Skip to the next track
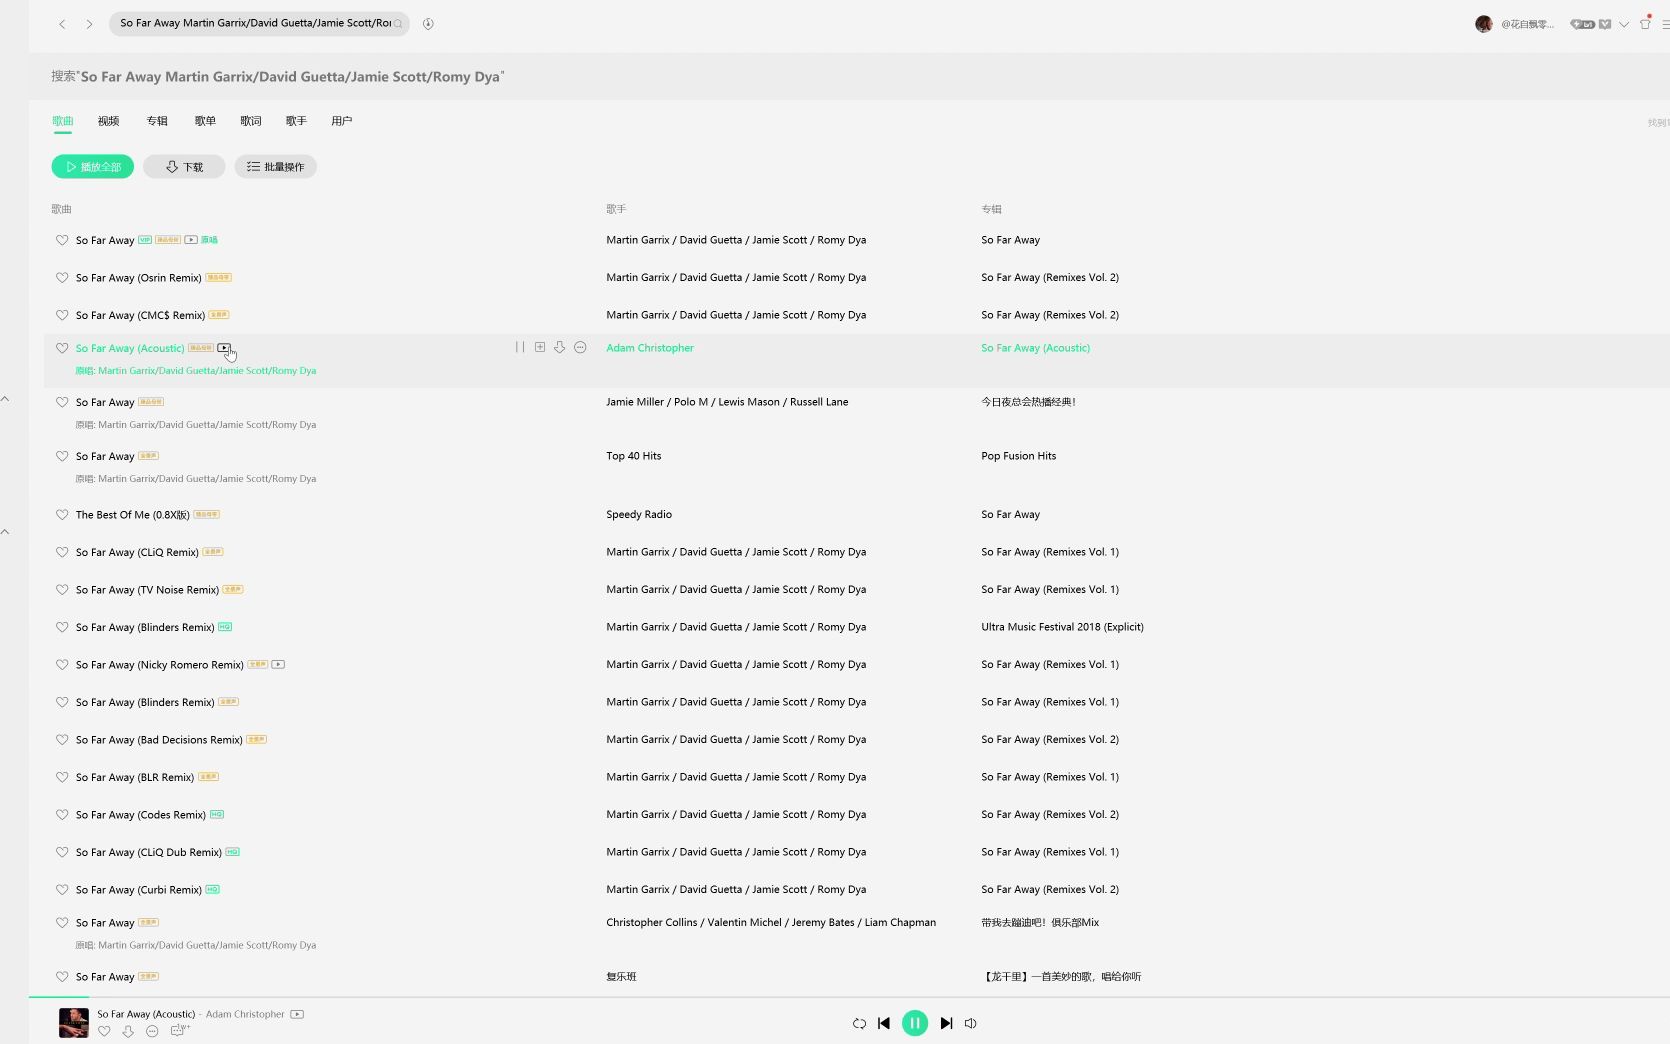The width and height of the screenshot is (1670, 1044). pyautogui.click(x=946, y=1024)
